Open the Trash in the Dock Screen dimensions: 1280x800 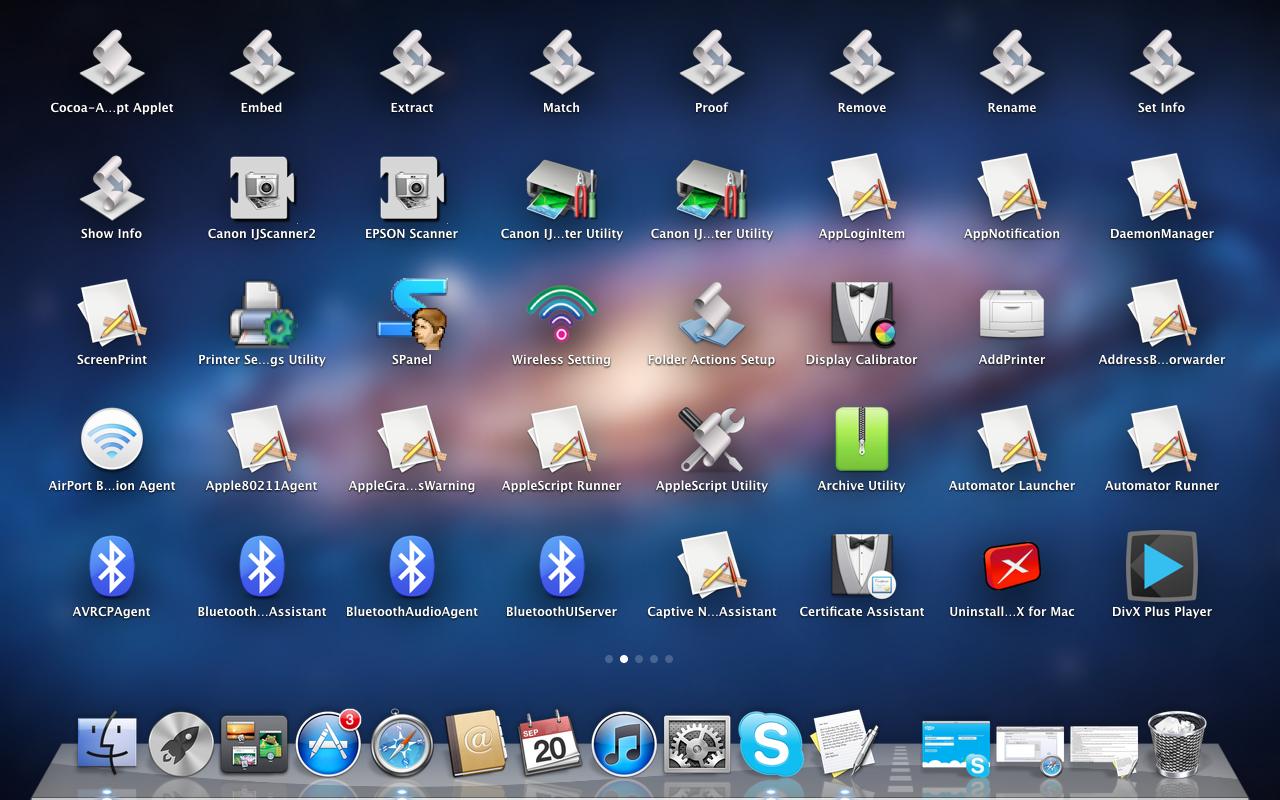point(1177,743)
